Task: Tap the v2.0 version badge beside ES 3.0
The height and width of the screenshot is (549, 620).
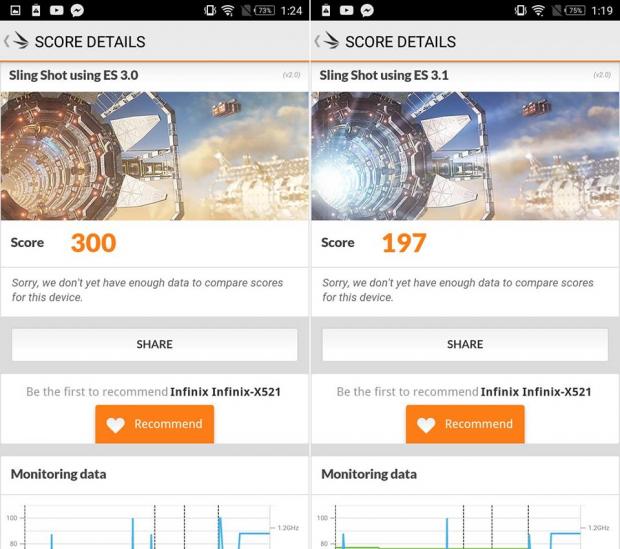Action: [x=291, y=75]
